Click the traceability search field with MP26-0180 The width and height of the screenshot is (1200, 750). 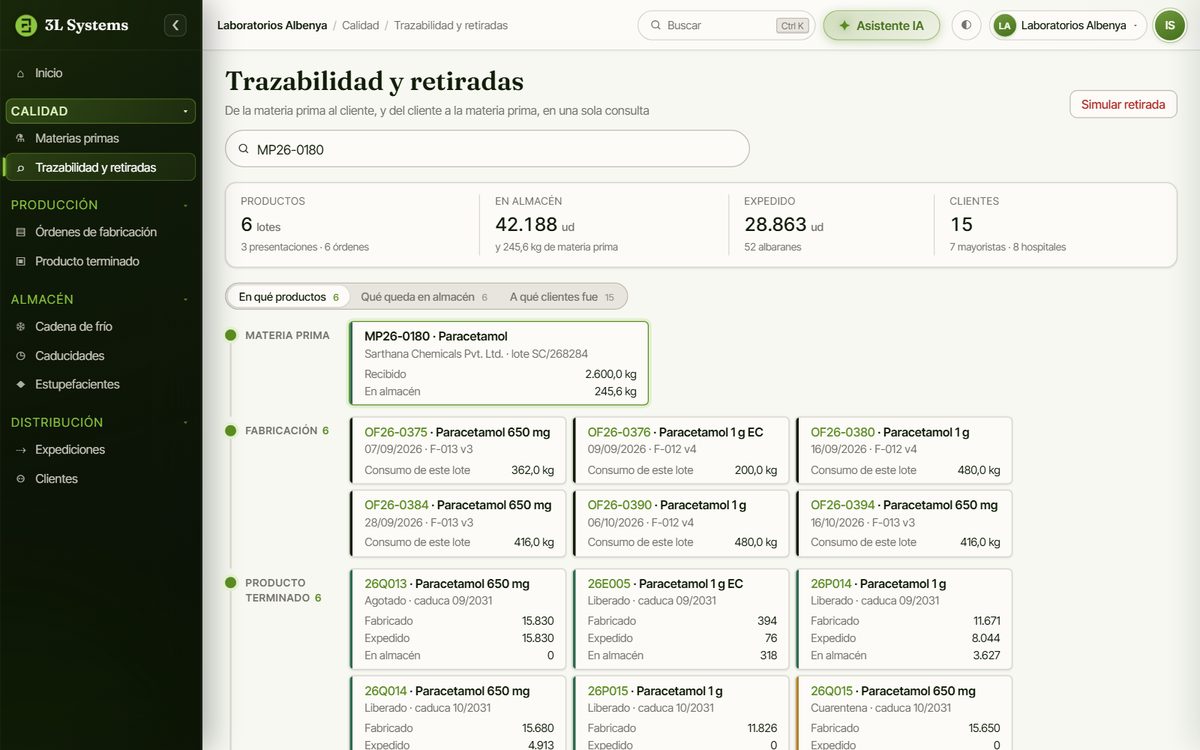pyautogui.click(x=487, y=149)
